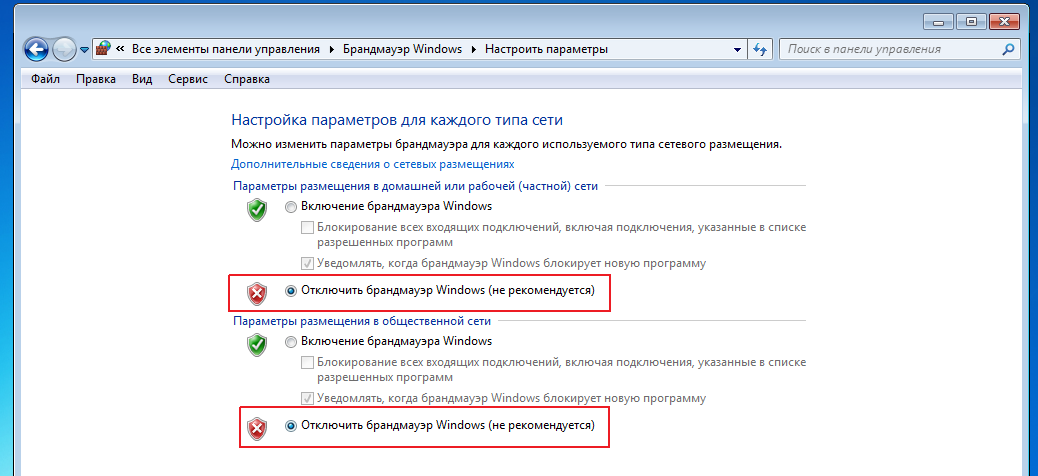
Task: Open 'Дополнительные сведения о сетевых размещениях' link
Action: coord(373,164)
